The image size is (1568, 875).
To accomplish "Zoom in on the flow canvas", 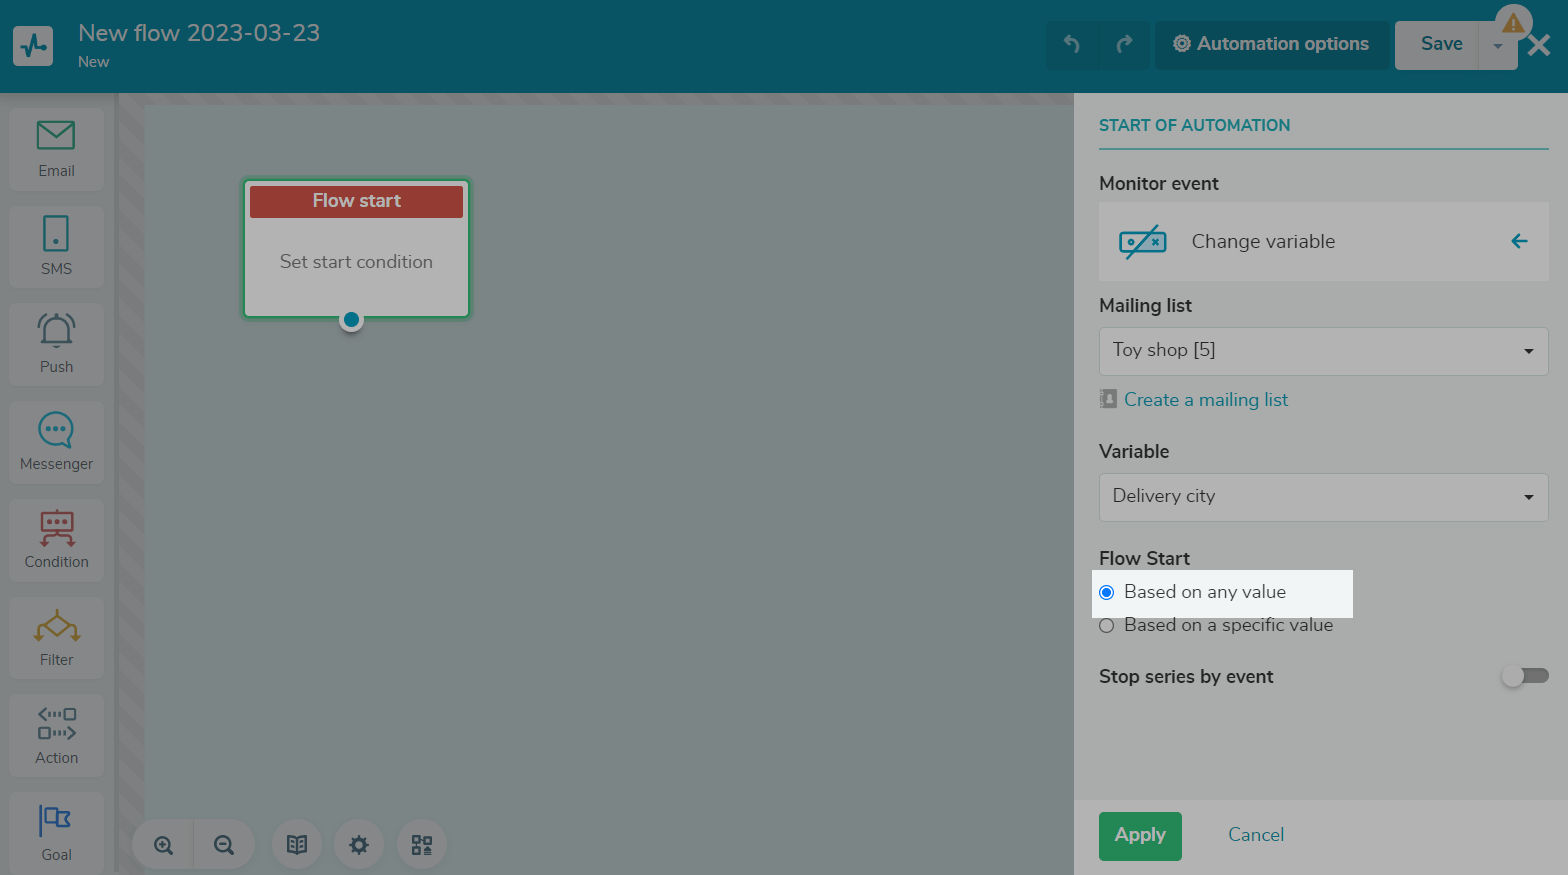I will (163, 845).
